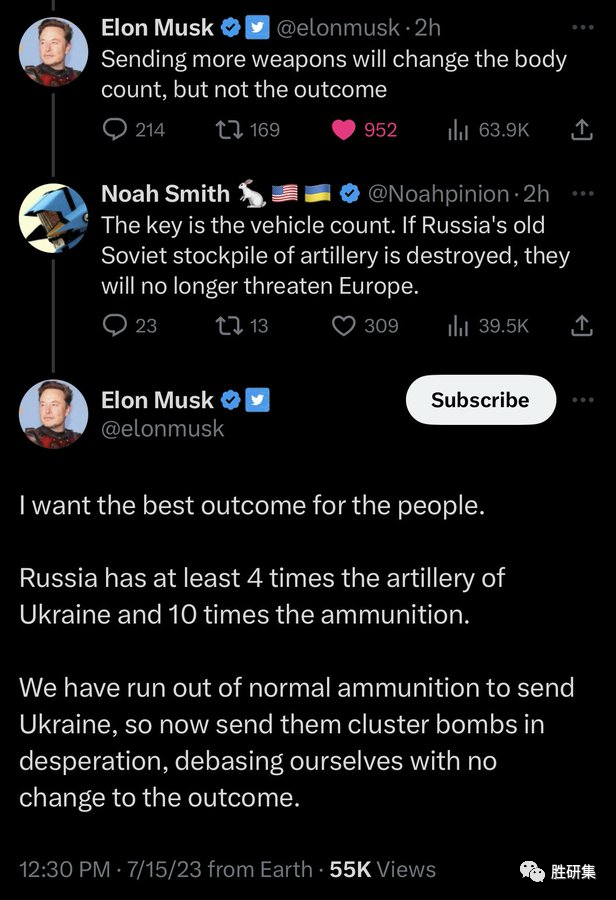This screenshot has height=900, width=616.
Task: Open Elon Musk's avatar in main tweet
Action: click(53, 414)
